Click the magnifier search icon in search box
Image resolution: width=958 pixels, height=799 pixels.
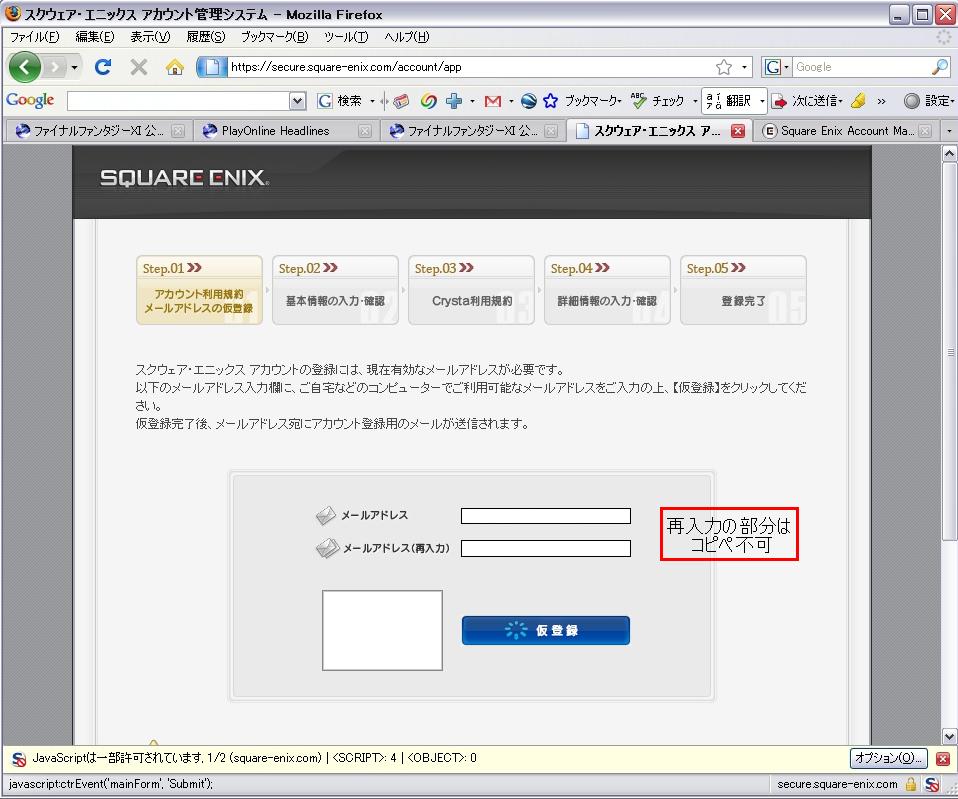coord(940,67)
